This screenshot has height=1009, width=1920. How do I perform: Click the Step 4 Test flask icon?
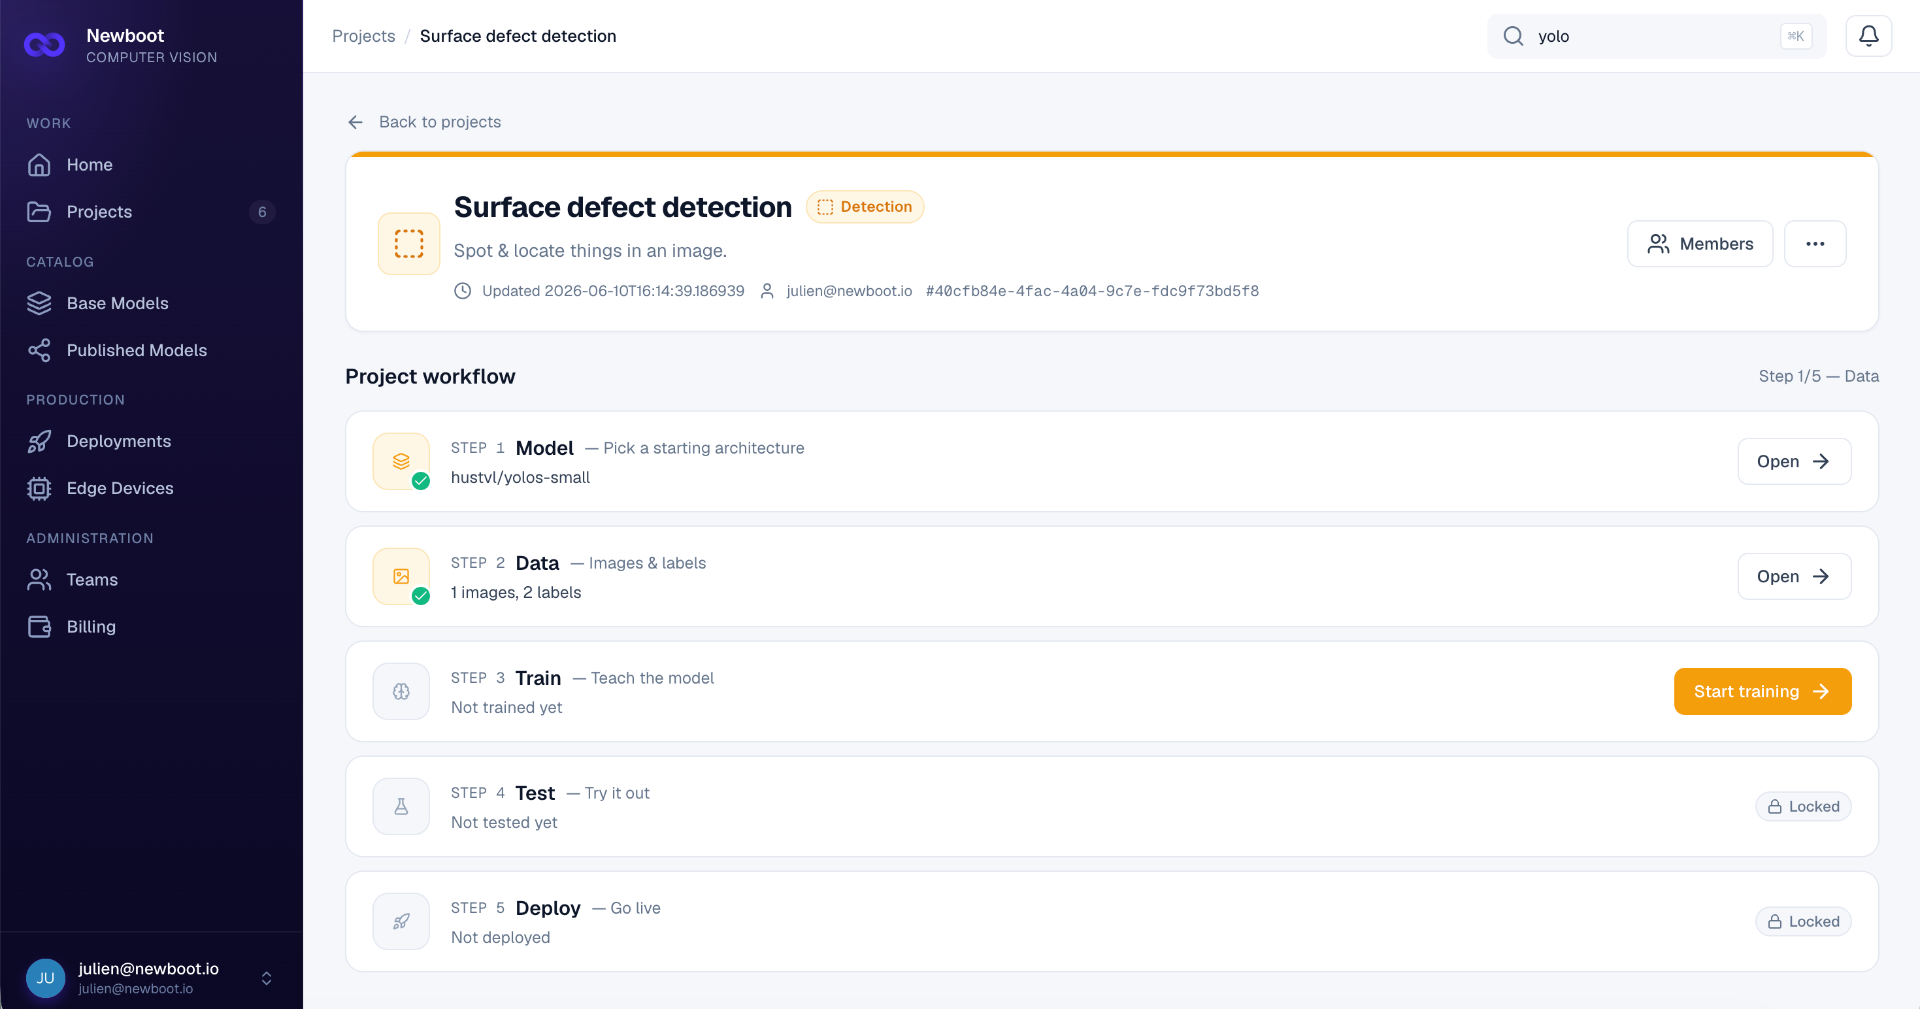point(401,806)
